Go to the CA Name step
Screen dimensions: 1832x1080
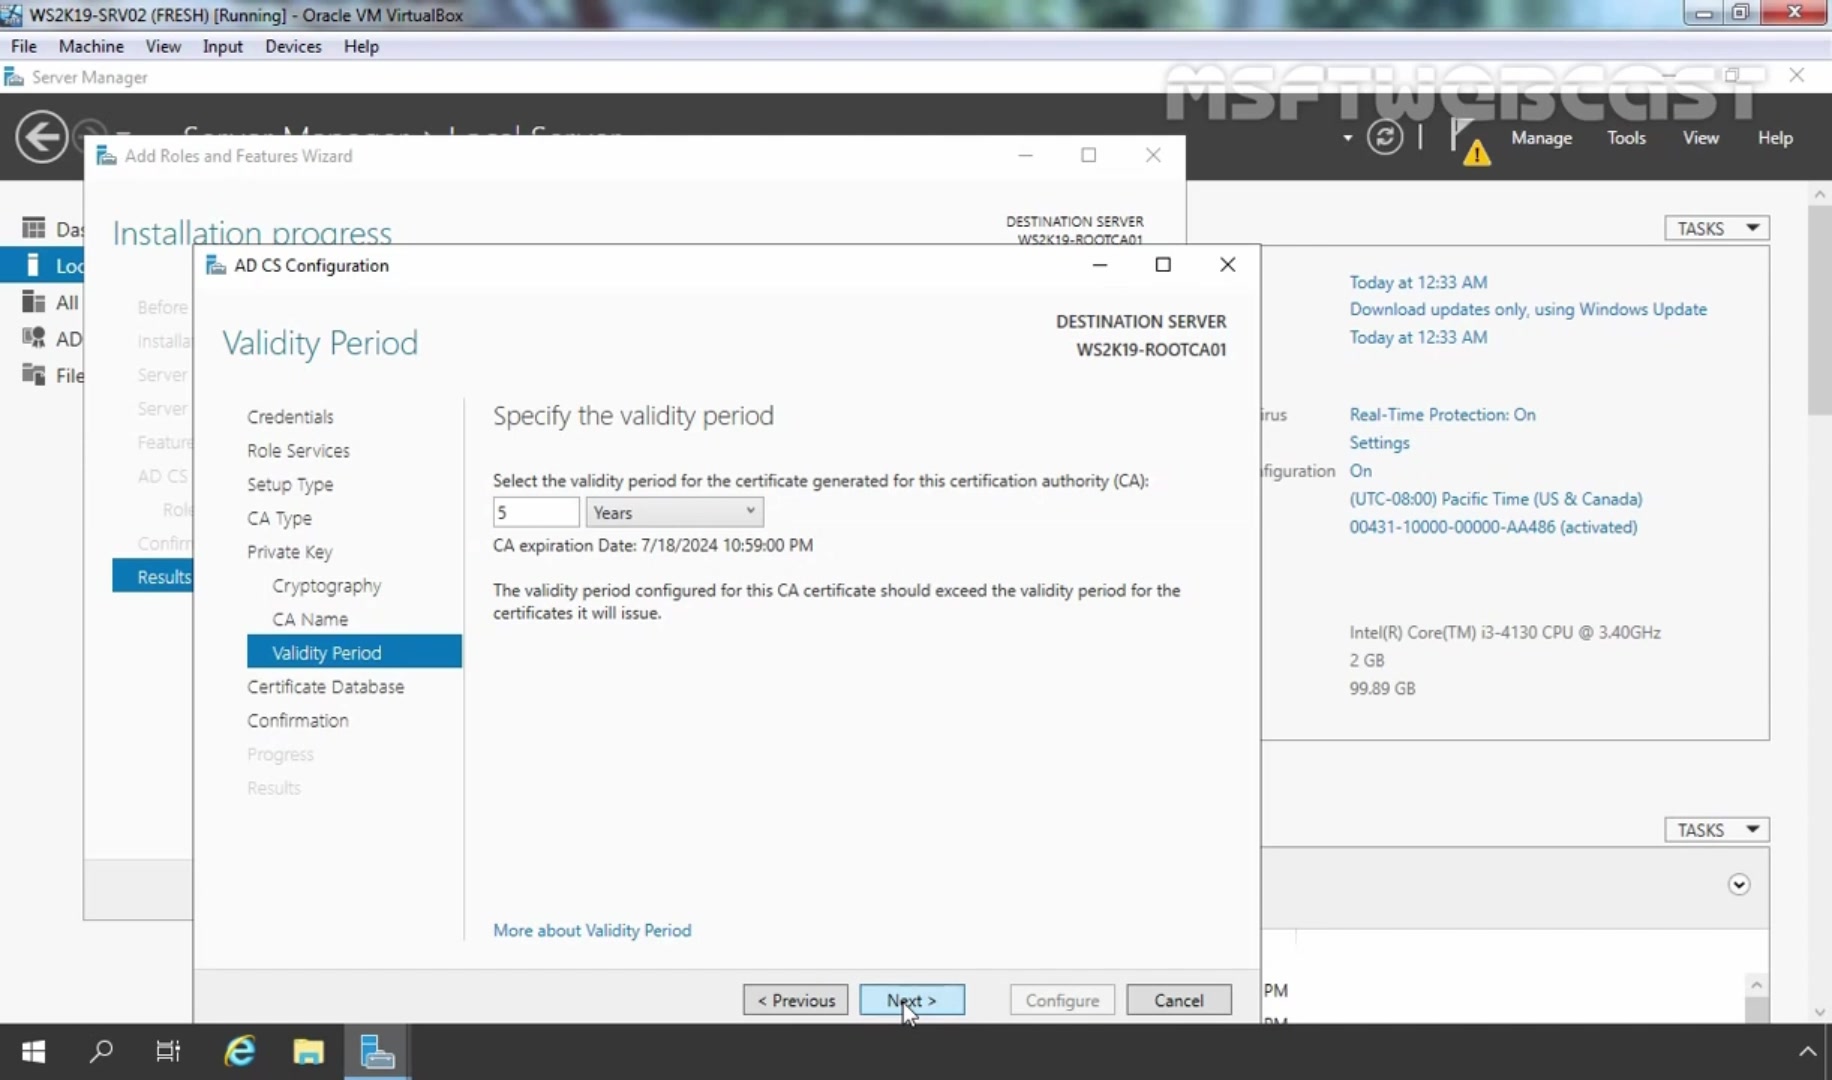310,619
